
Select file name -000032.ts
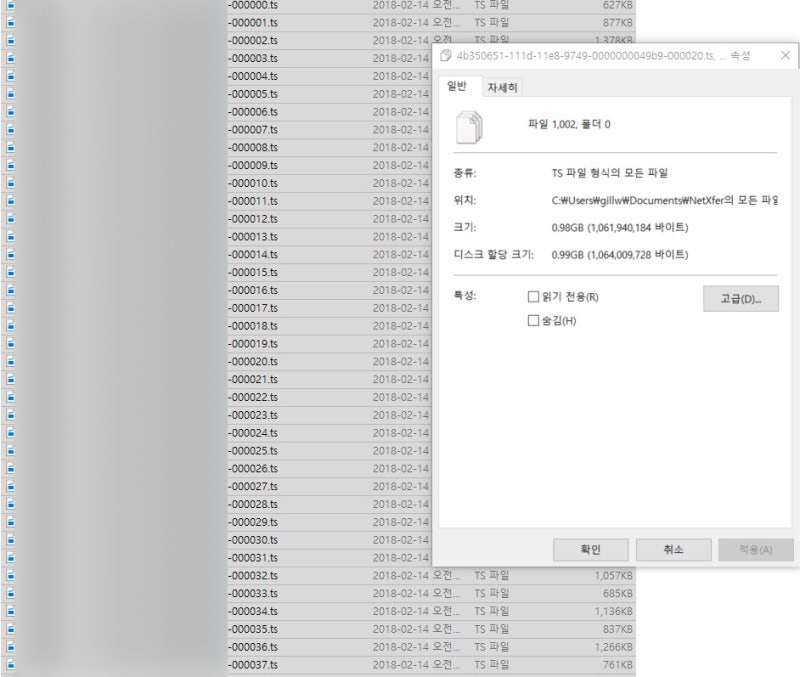click(x=253, y=575)
